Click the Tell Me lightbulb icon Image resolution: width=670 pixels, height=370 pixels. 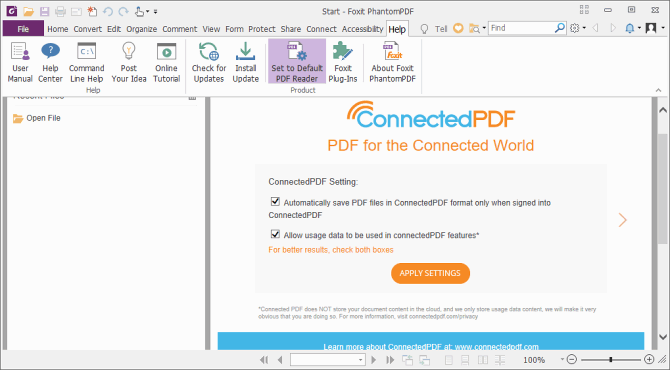coord(424,29)
